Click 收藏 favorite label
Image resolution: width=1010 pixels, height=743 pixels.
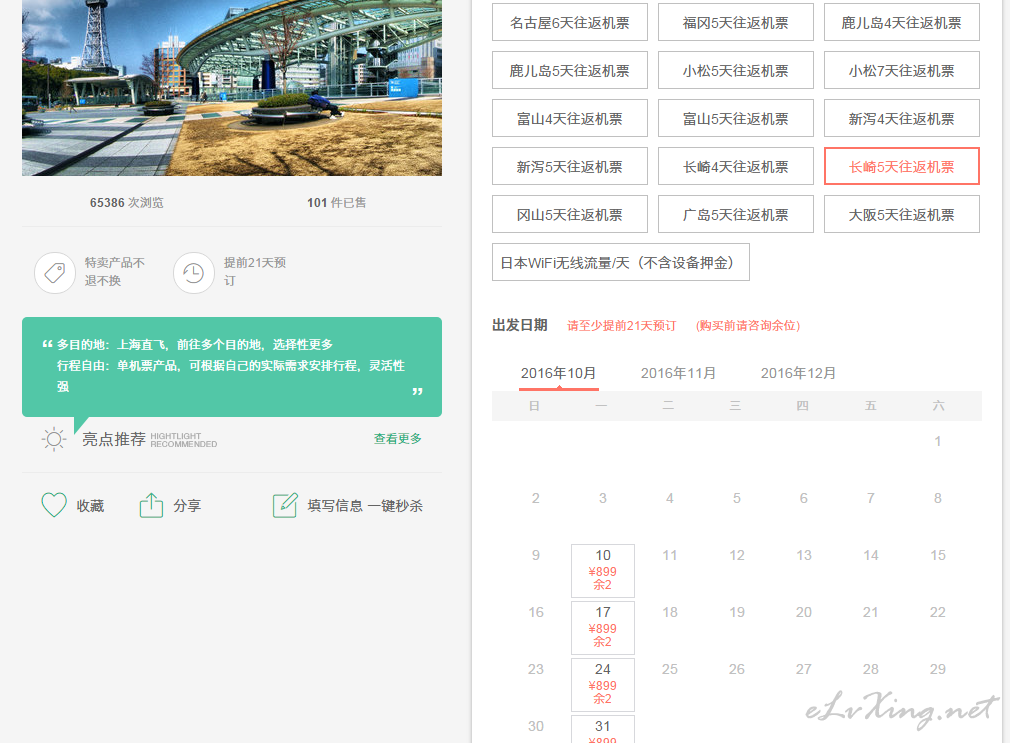(x=90, y=506)
